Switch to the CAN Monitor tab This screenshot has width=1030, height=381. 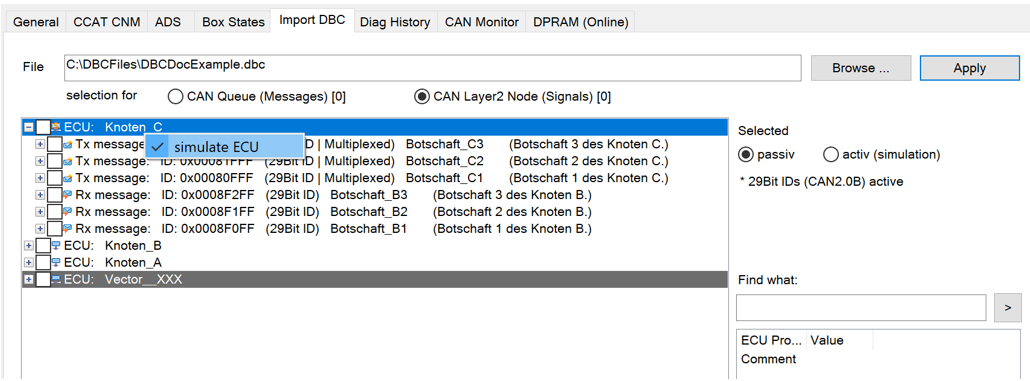(481, 22)
